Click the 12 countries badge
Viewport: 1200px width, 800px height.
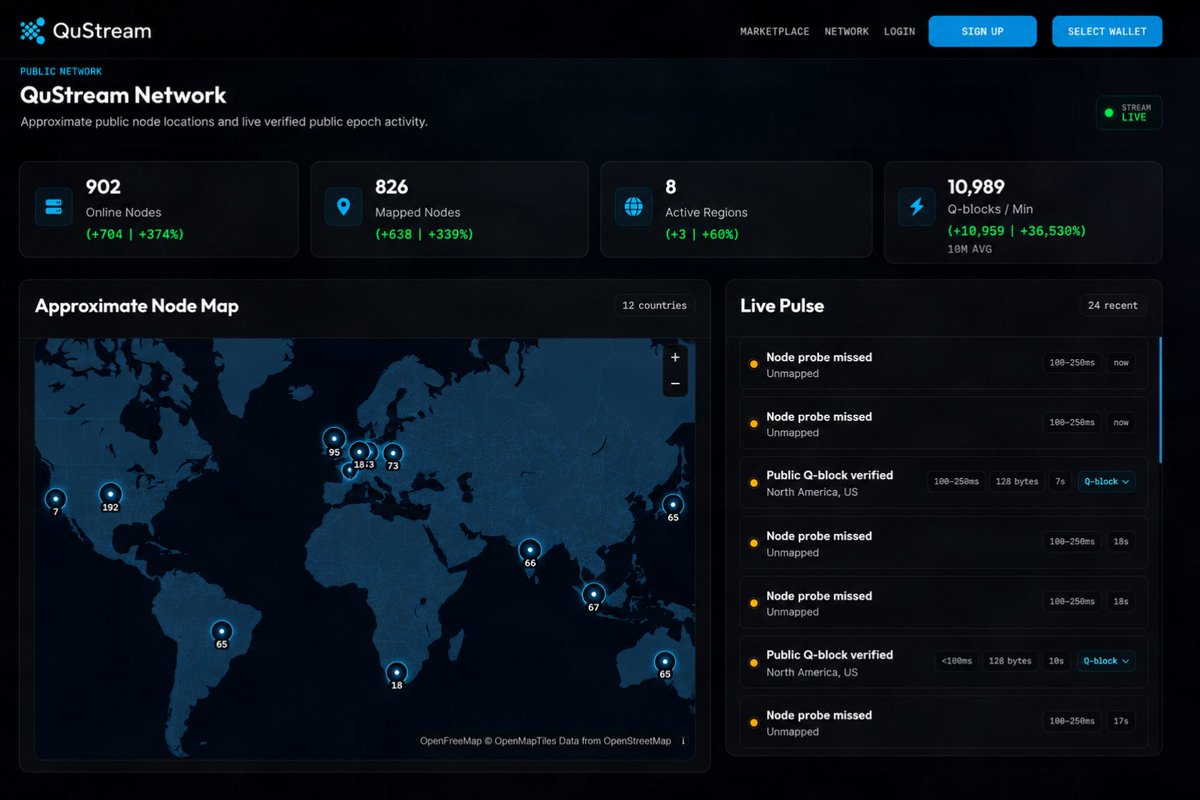(654, 305)
